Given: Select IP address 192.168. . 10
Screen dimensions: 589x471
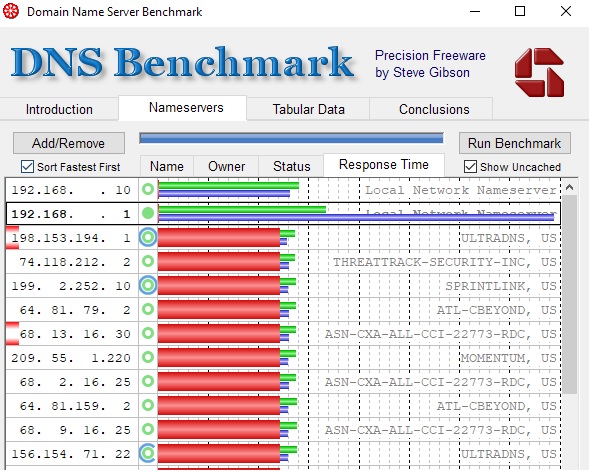Looking at the screenshot, I should pyautogui.click(x=71, y=190).
